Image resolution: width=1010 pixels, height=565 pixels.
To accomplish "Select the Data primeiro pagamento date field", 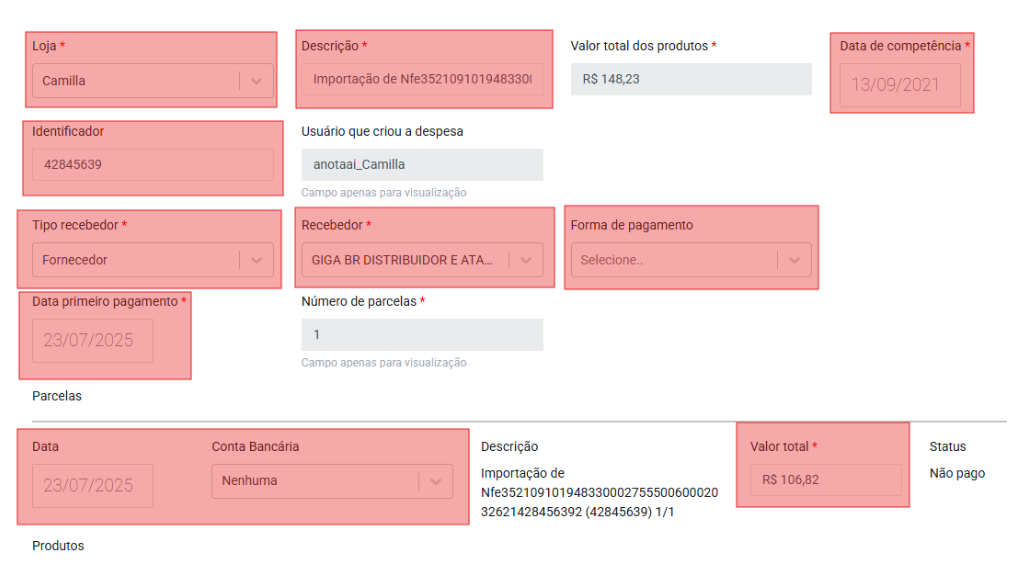I will click(93, 340).
